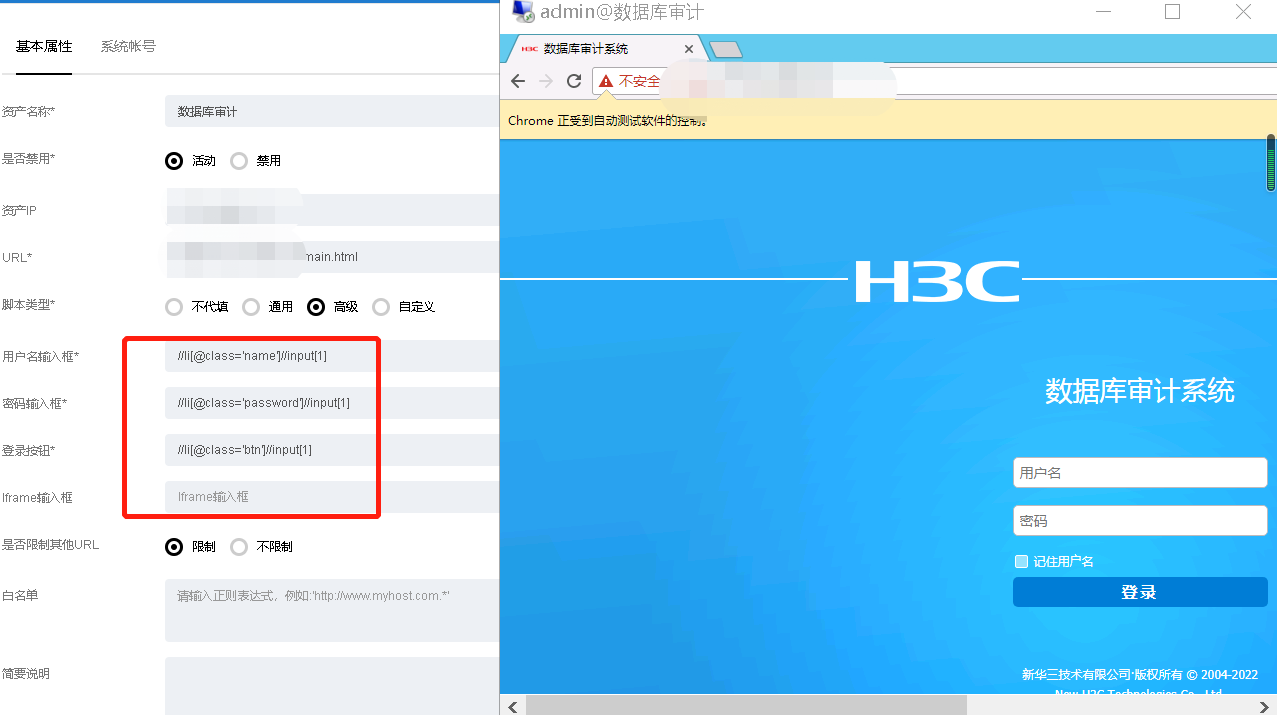
Task: Click the 密码输入框 XPath field
Action: (x=332, y=403)
